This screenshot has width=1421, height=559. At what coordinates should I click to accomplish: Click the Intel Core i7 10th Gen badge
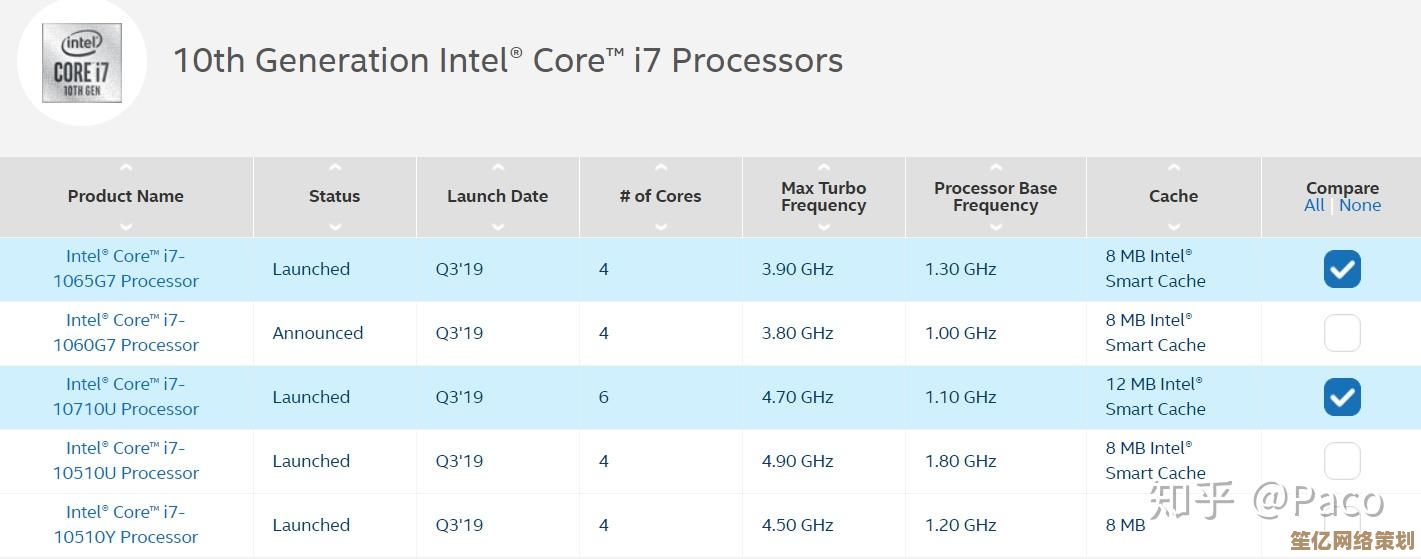82,62
